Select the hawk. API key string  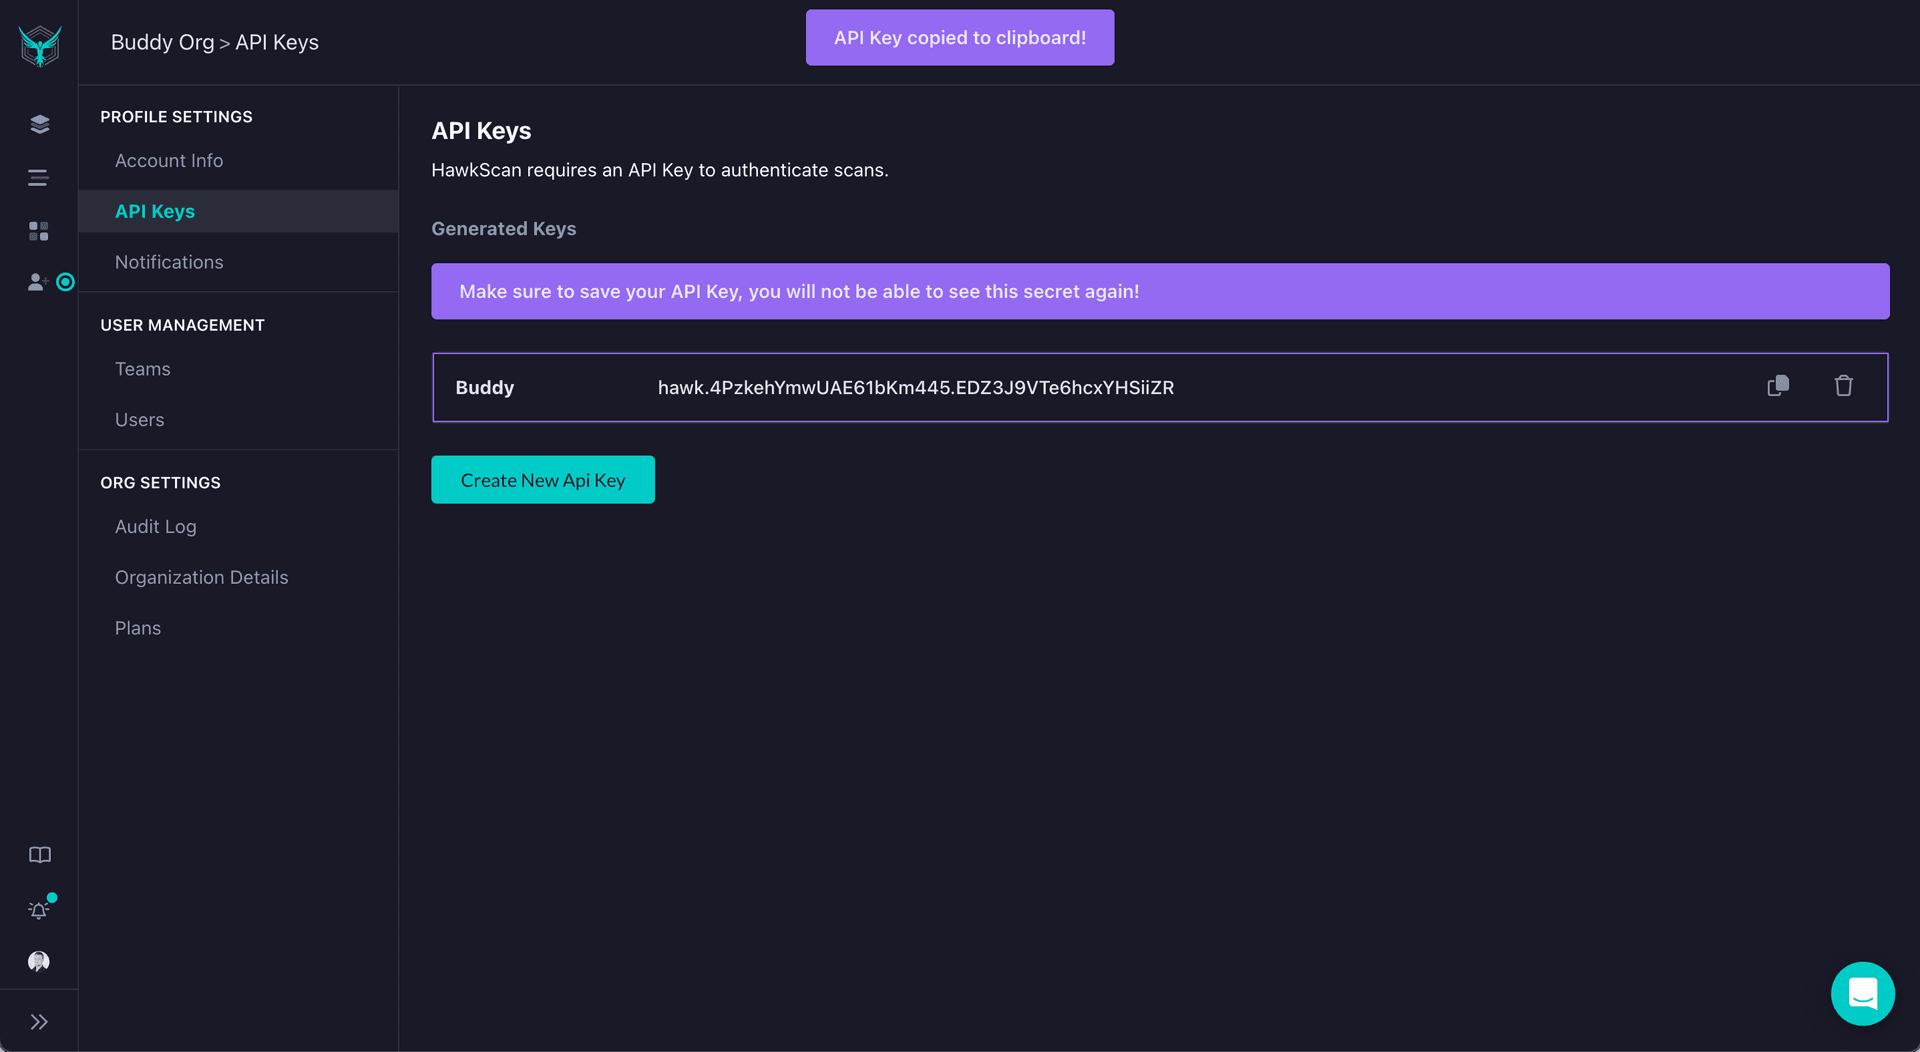coord(916,387)
